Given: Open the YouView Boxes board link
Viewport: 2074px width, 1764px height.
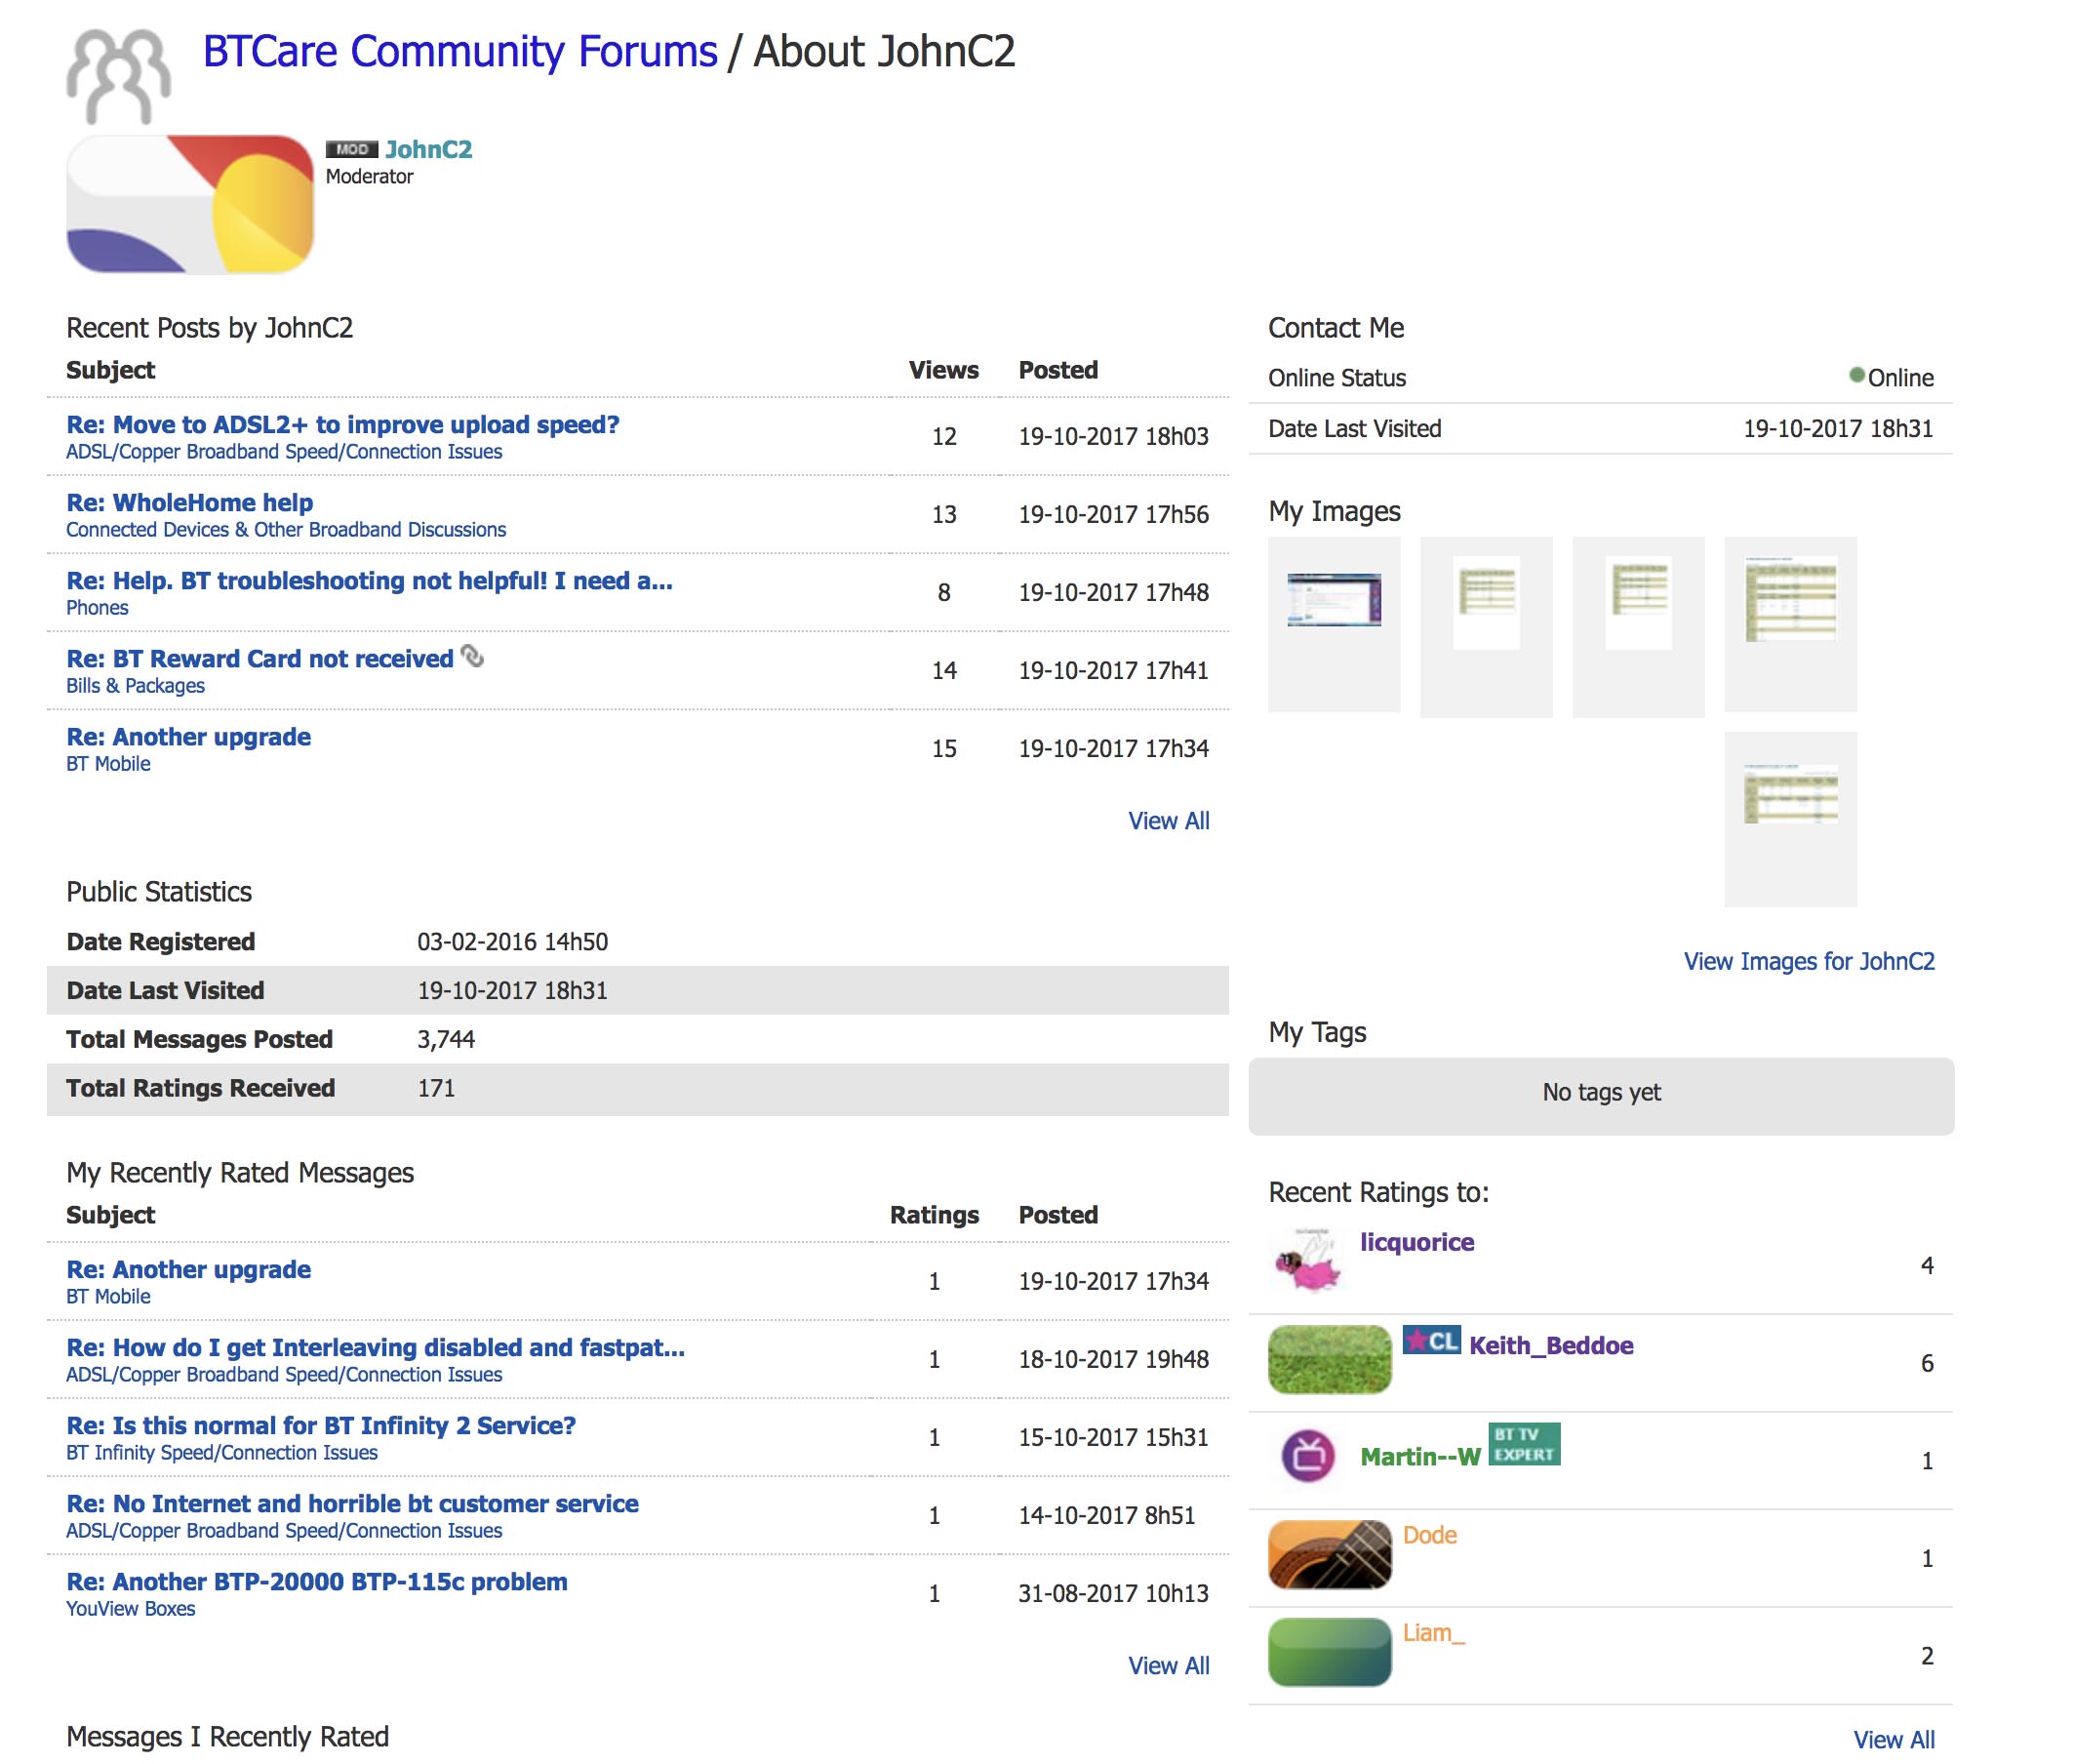Looking at the screenshot, I should tap(130, 1609).
